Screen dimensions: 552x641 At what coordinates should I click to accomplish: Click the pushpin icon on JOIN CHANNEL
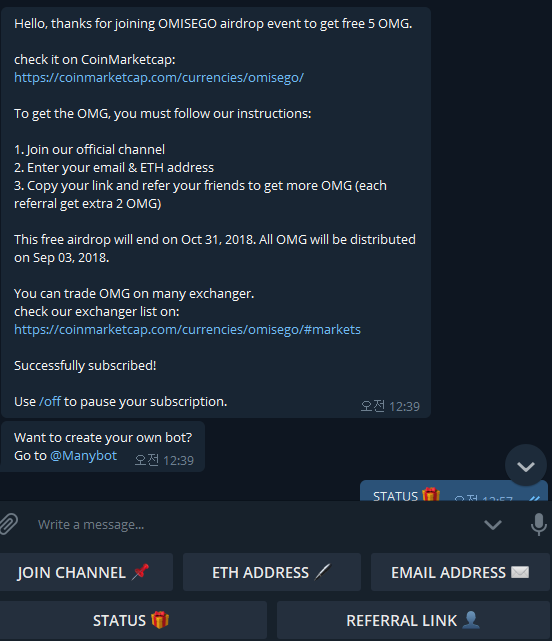[140, 572]
